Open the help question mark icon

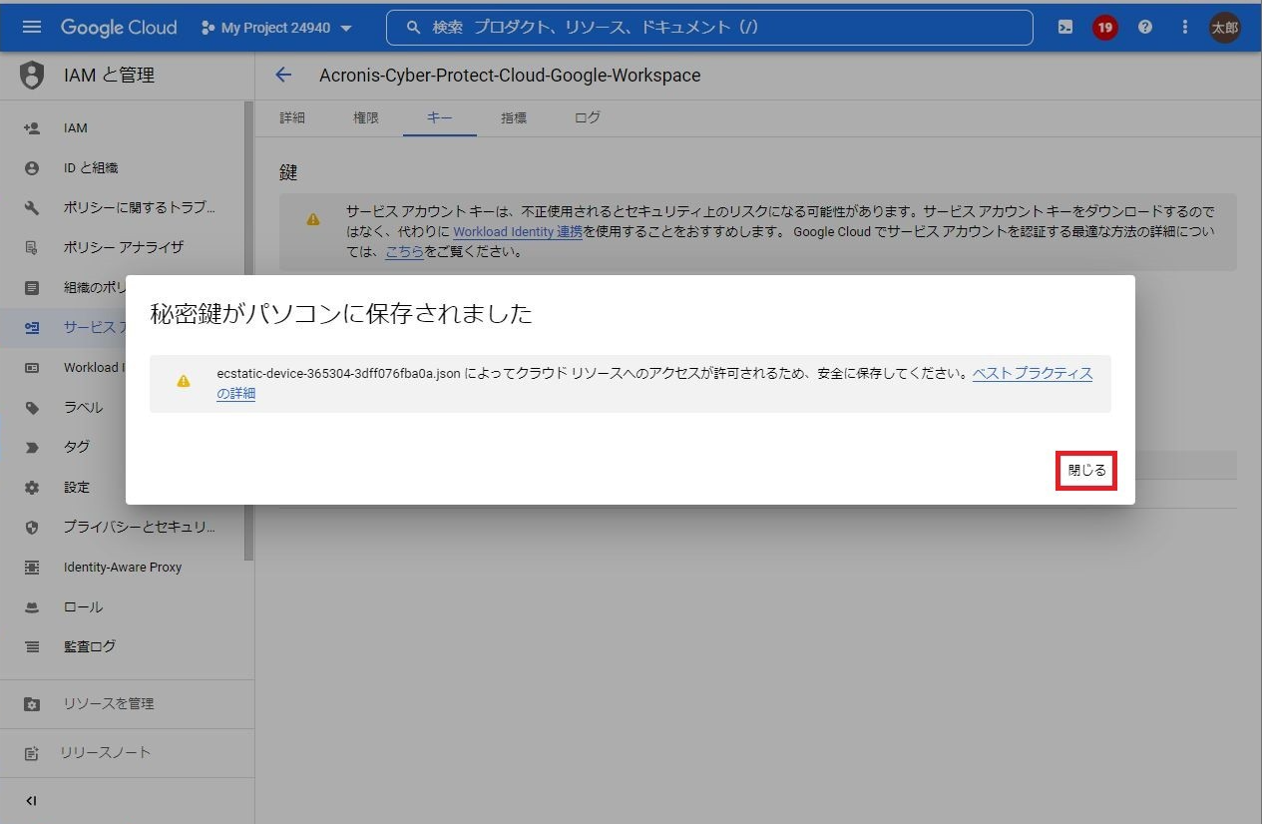click(1145, 27)
